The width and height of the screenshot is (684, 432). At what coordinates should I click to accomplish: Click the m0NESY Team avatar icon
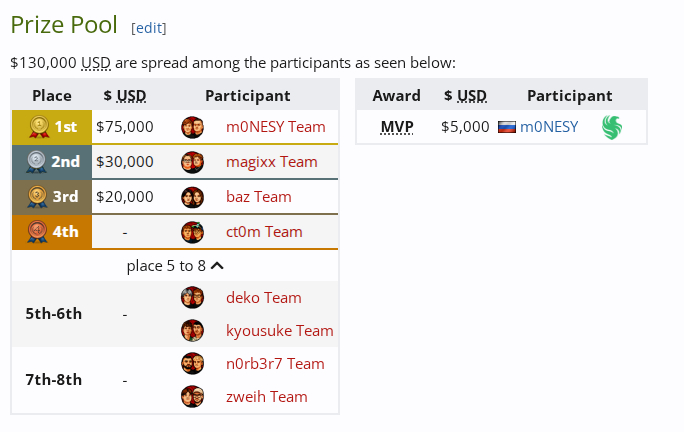click(x=193, y=127)
